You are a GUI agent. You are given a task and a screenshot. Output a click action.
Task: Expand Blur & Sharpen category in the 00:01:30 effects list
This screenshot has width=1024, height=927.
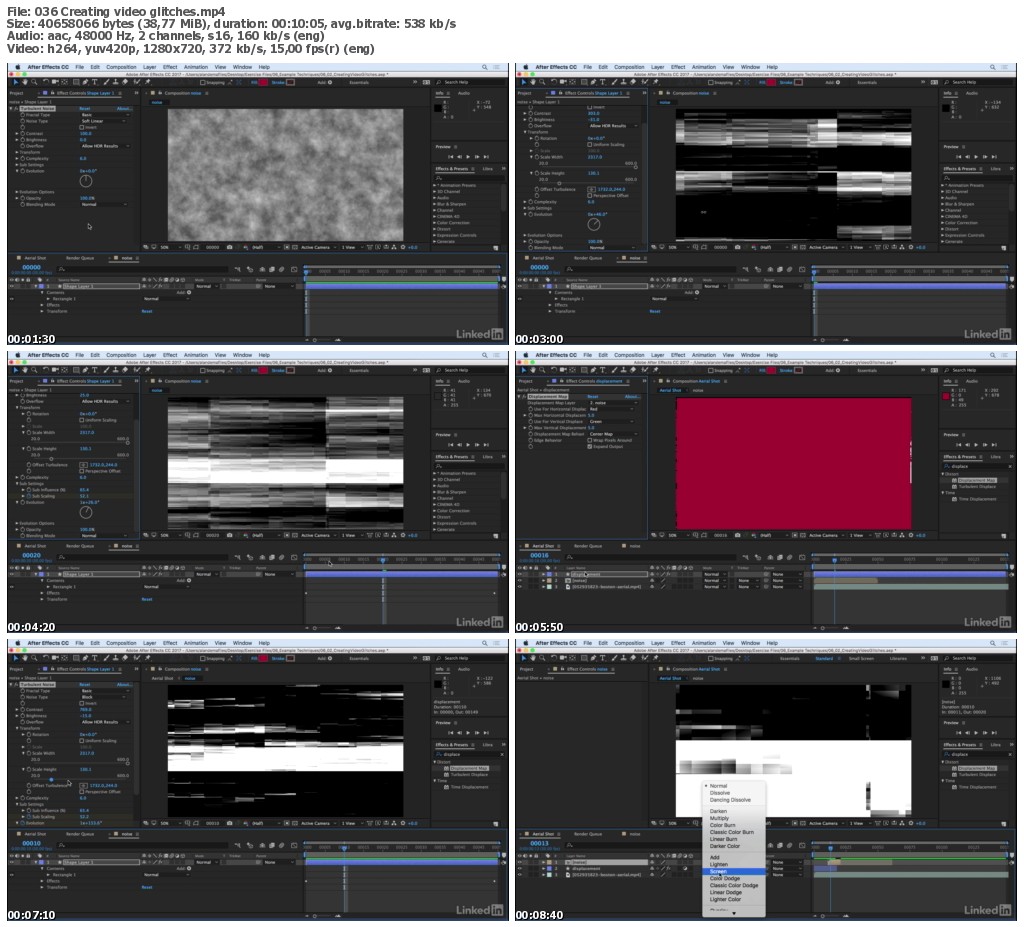tap(434, 204)
